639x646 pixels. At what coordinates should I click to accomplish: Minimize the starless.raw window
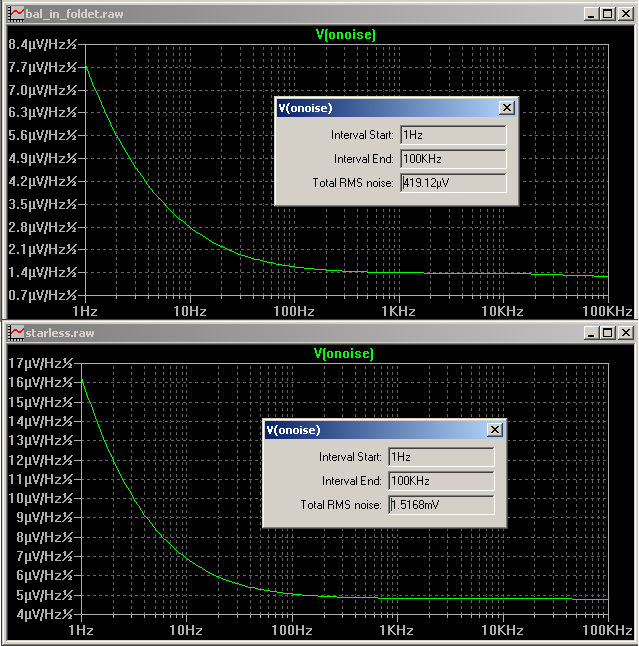pyautogui.click(x=591, y=332)
